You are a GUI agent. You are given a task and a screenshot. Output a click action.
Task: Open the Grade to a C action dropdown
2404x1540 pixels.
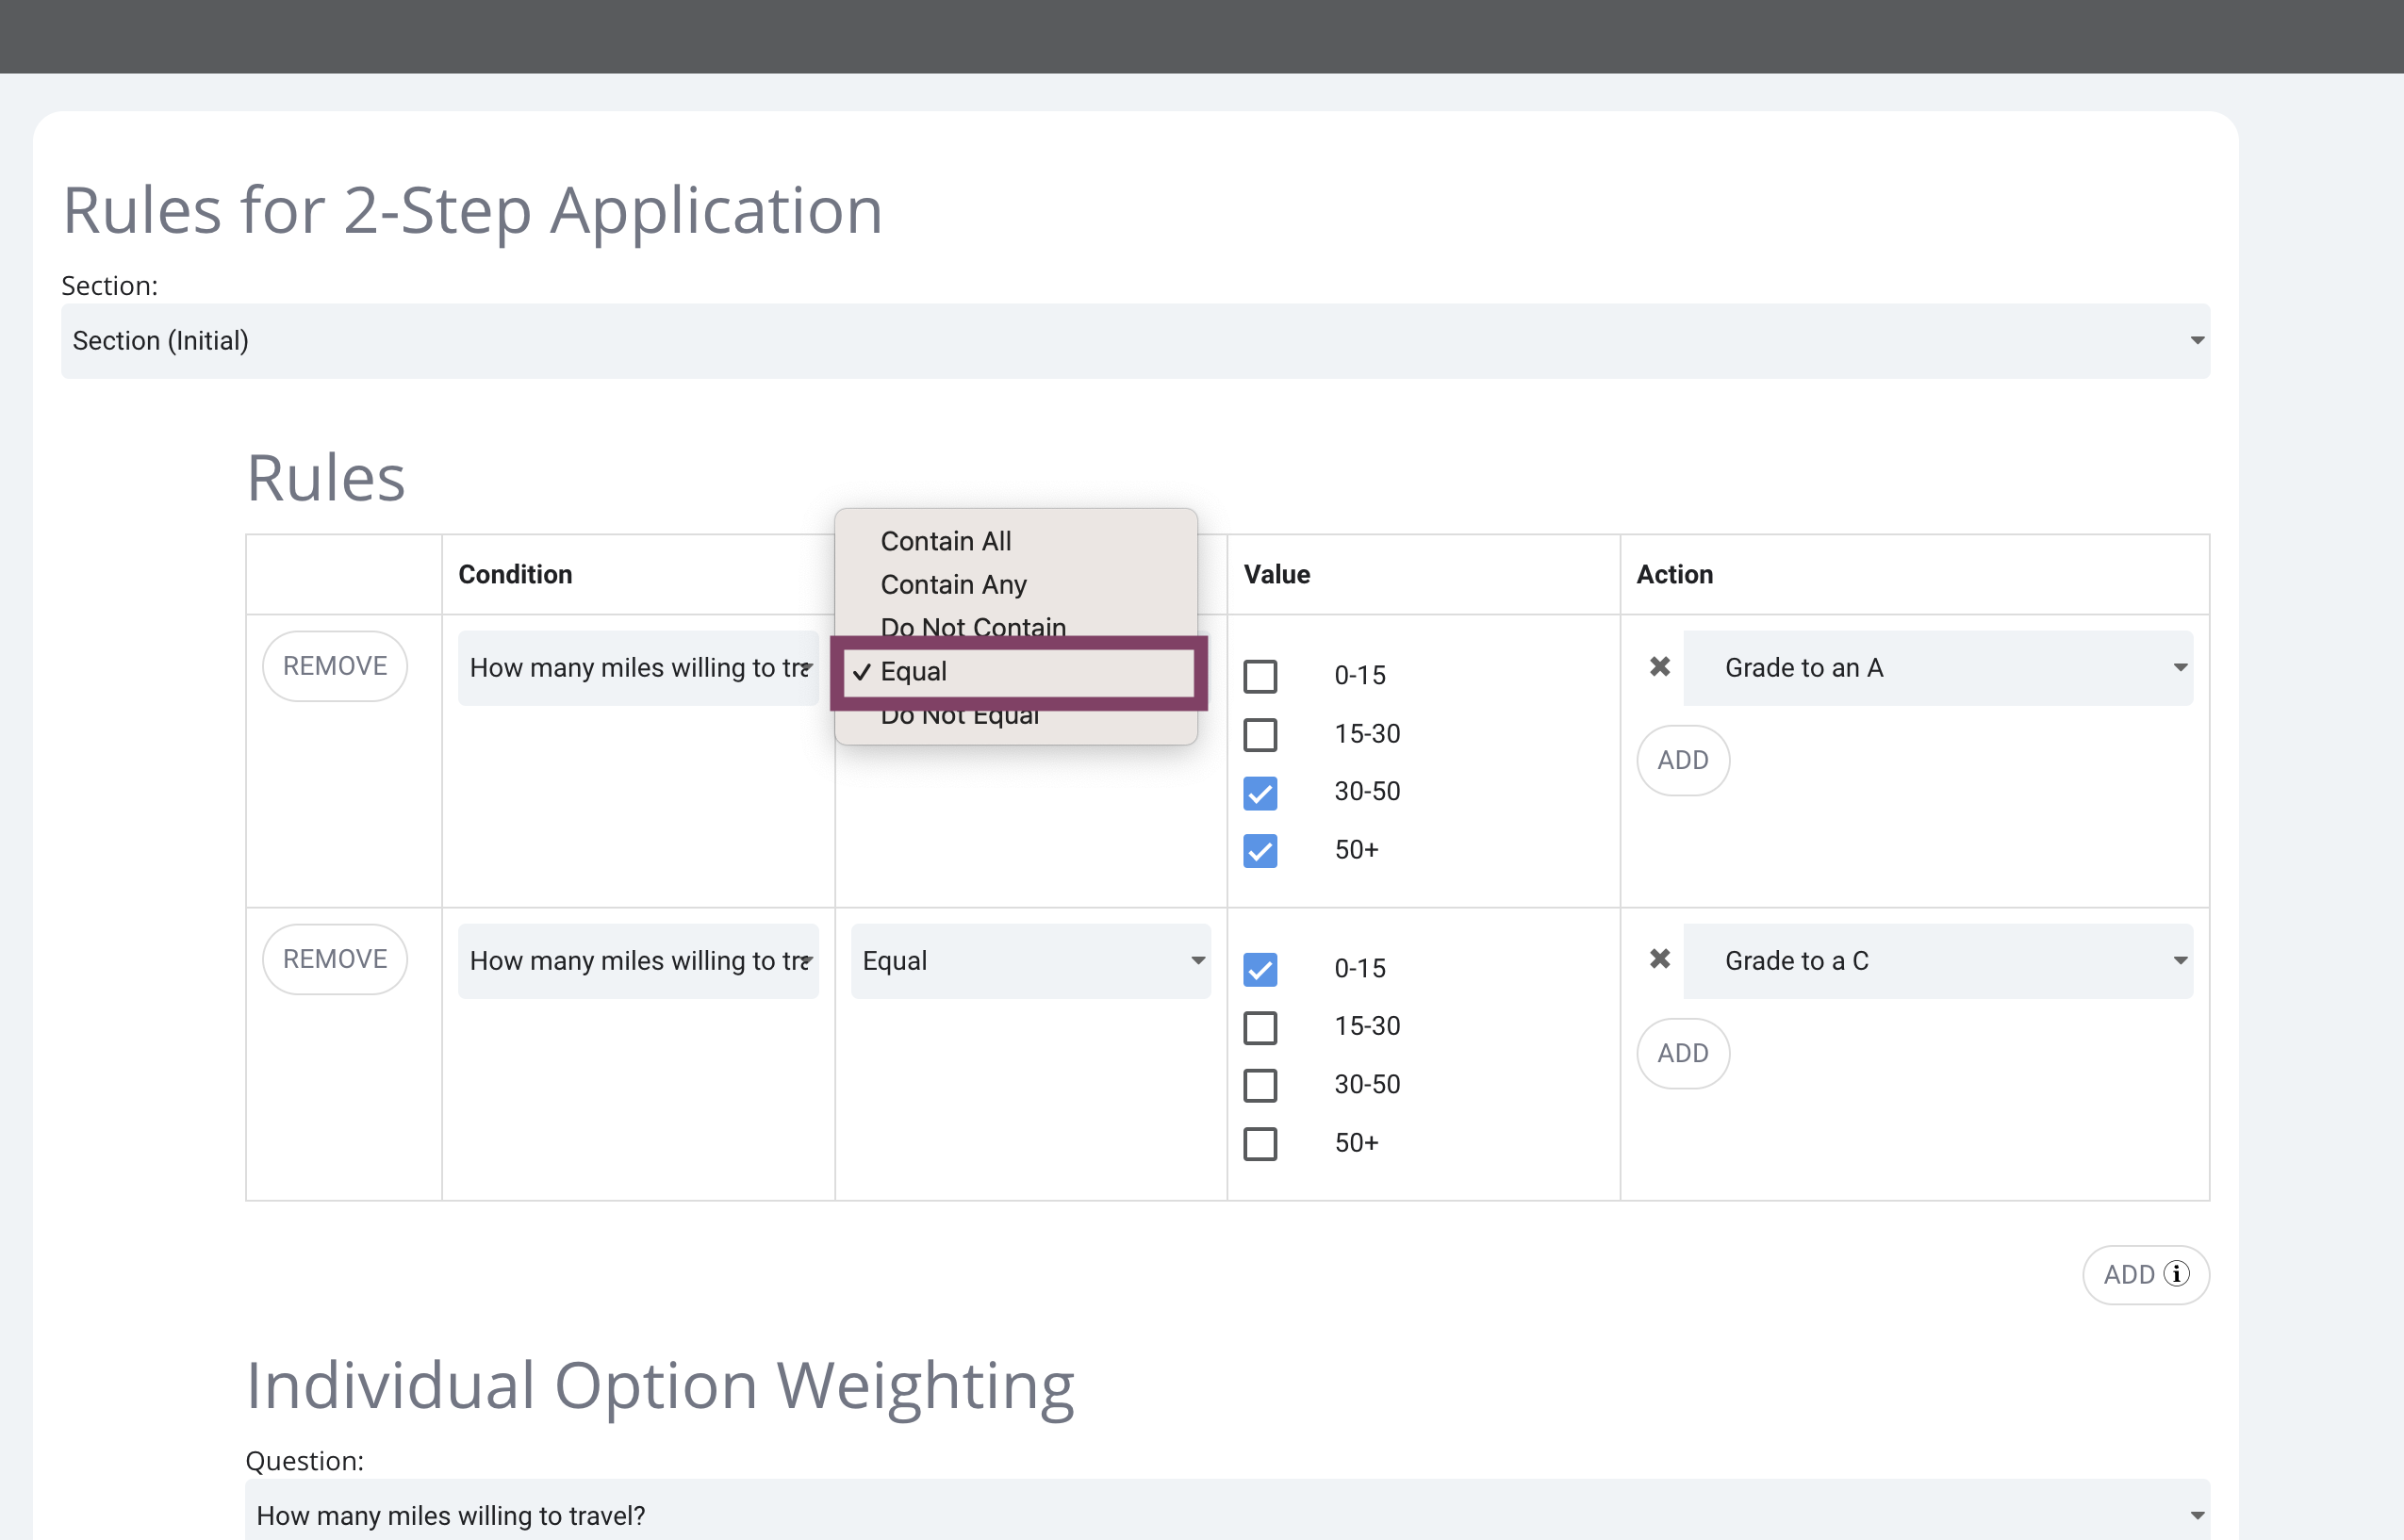point(1938,961)
